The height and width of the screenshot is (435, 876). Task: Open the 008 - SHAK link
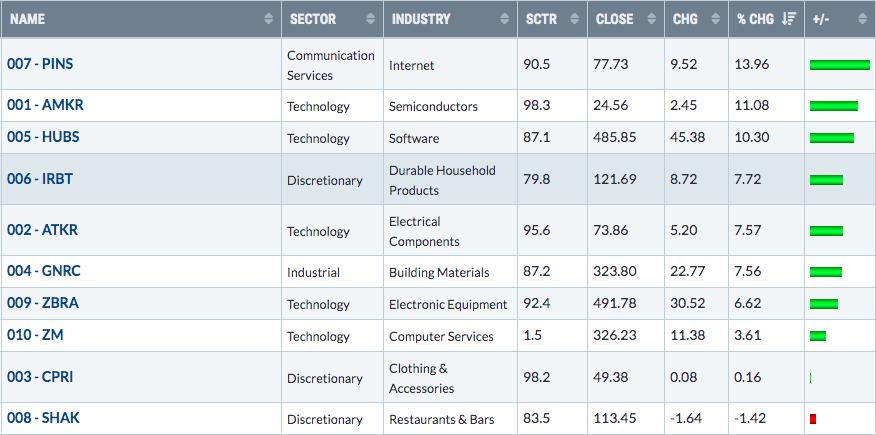click(43, 418)
